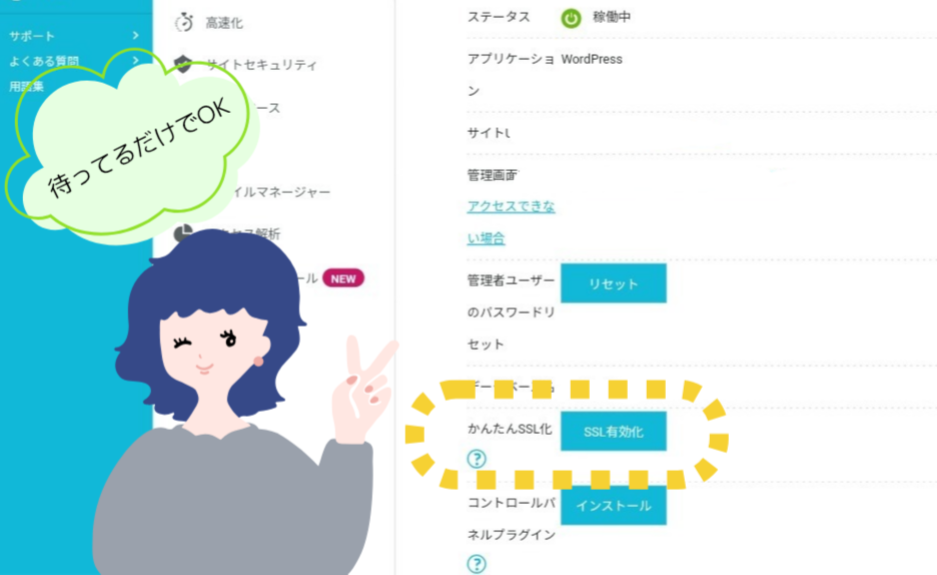
Task: Open the ファイルマネージャー menu item
Action: coord(280,192)
